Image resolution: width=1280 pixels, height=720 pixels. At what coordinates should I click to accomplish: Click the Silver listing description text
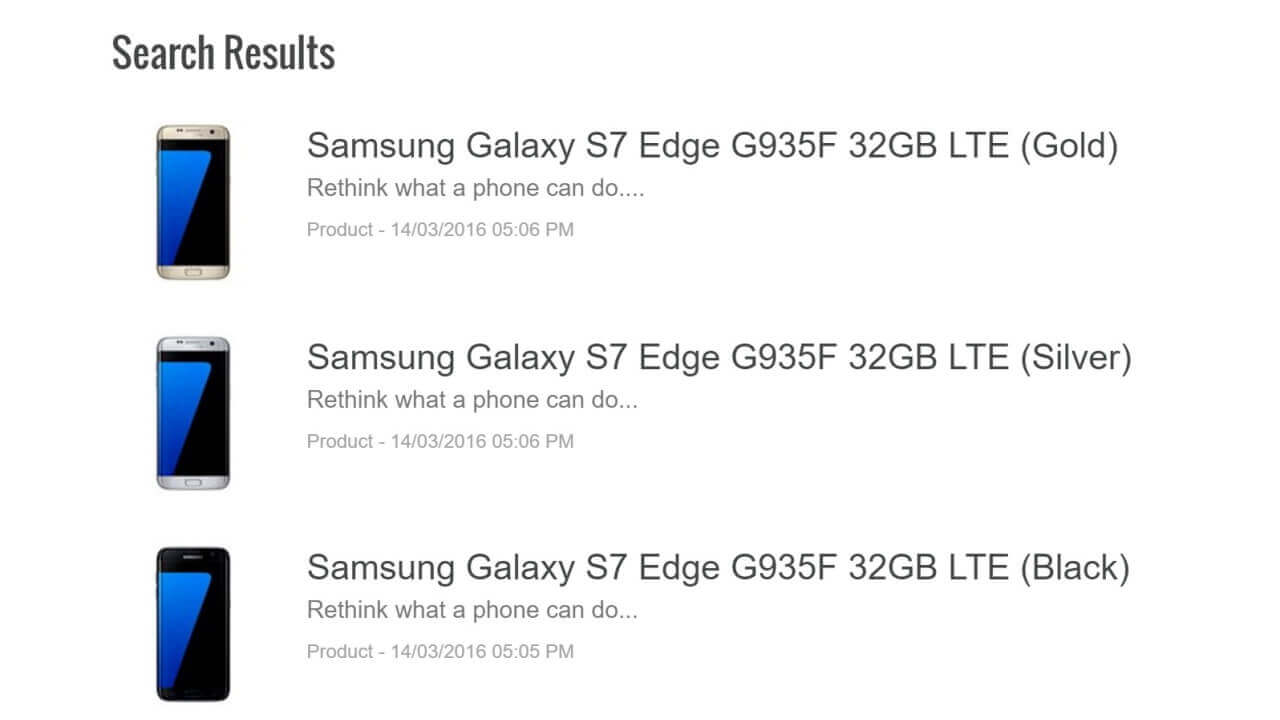(x=473, y=400)
